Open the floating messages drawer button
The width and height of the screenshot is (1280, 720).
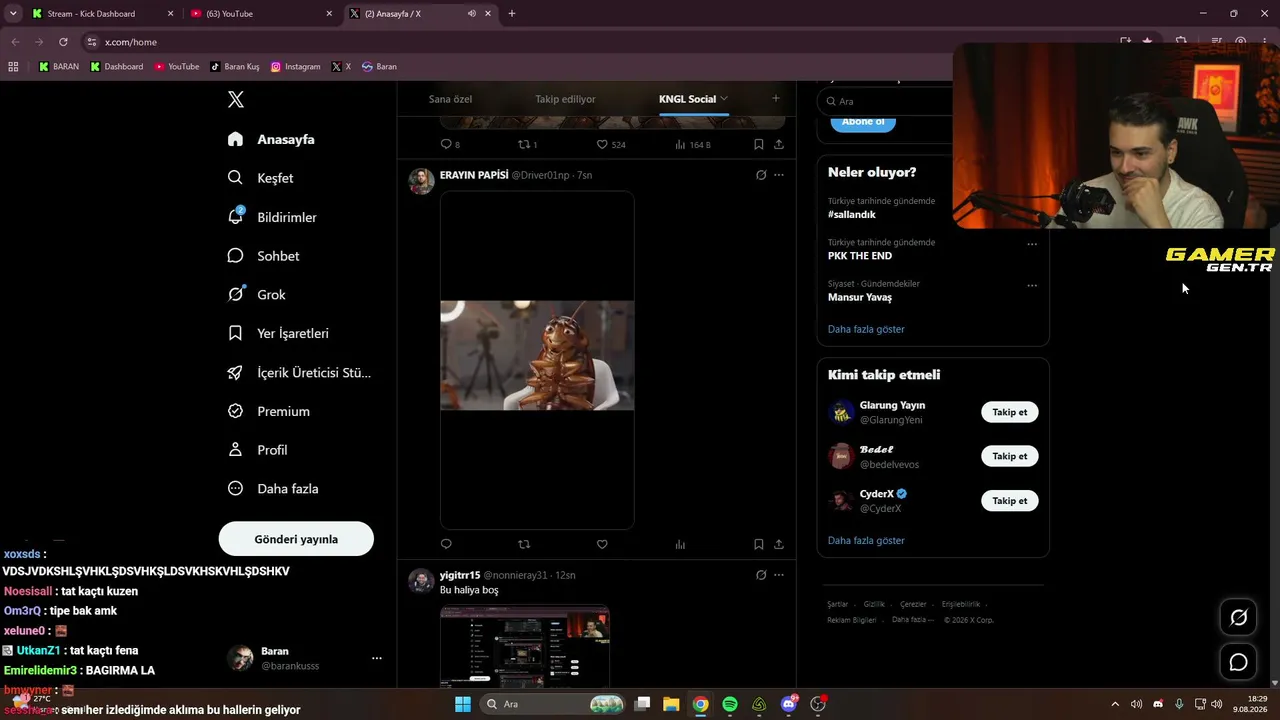pyautogui.click(x=1238, y=662)
